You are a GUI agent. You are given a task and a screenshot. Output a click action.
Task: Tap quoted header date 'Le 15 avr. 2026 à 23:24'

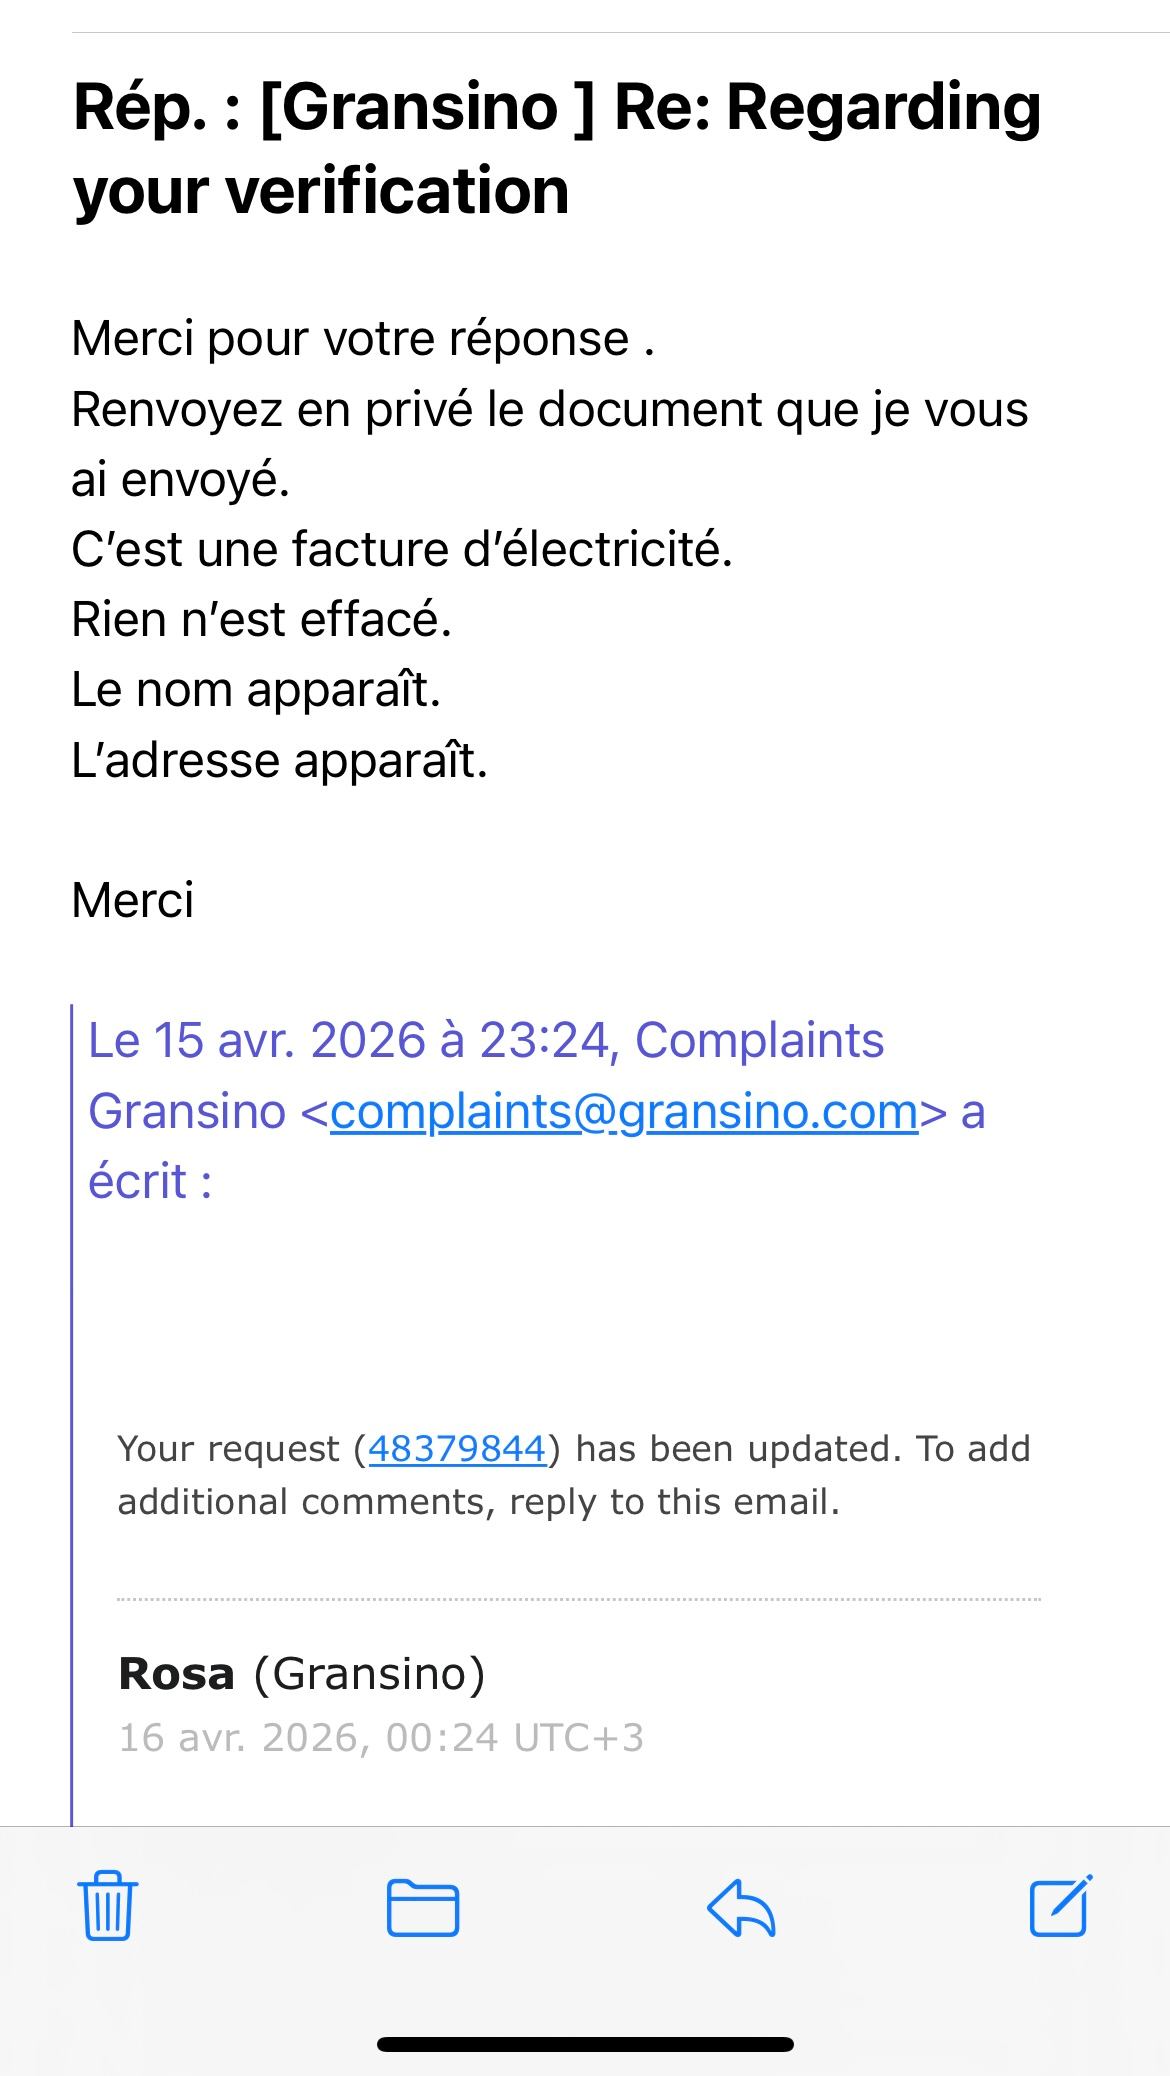pyautogui.click(x=348, y=1040)
